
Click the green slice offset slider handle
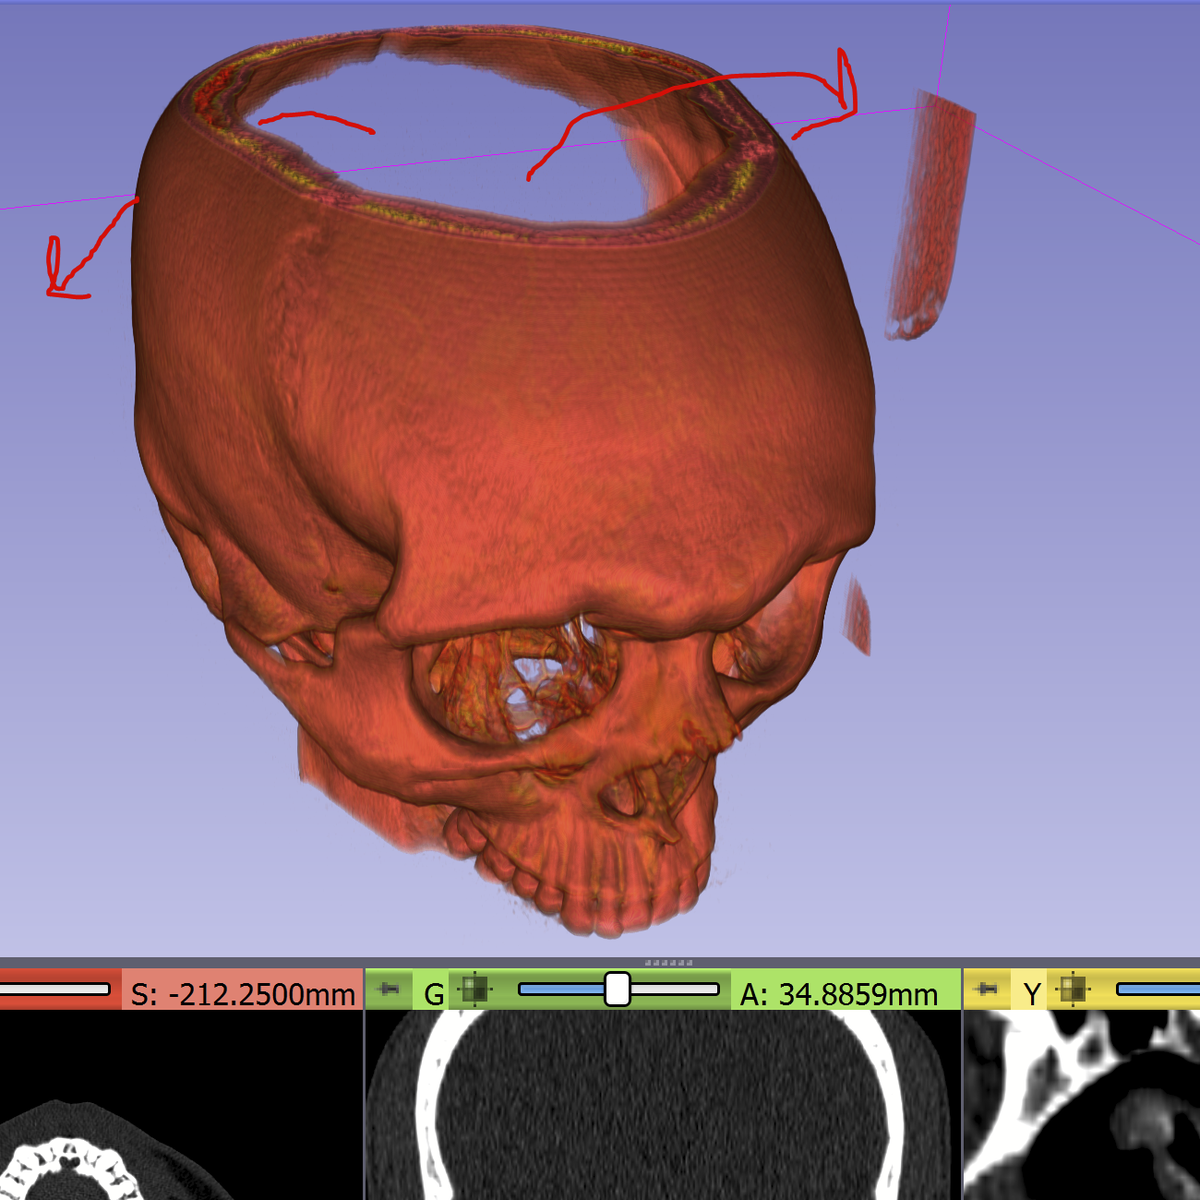coord(617,989)
